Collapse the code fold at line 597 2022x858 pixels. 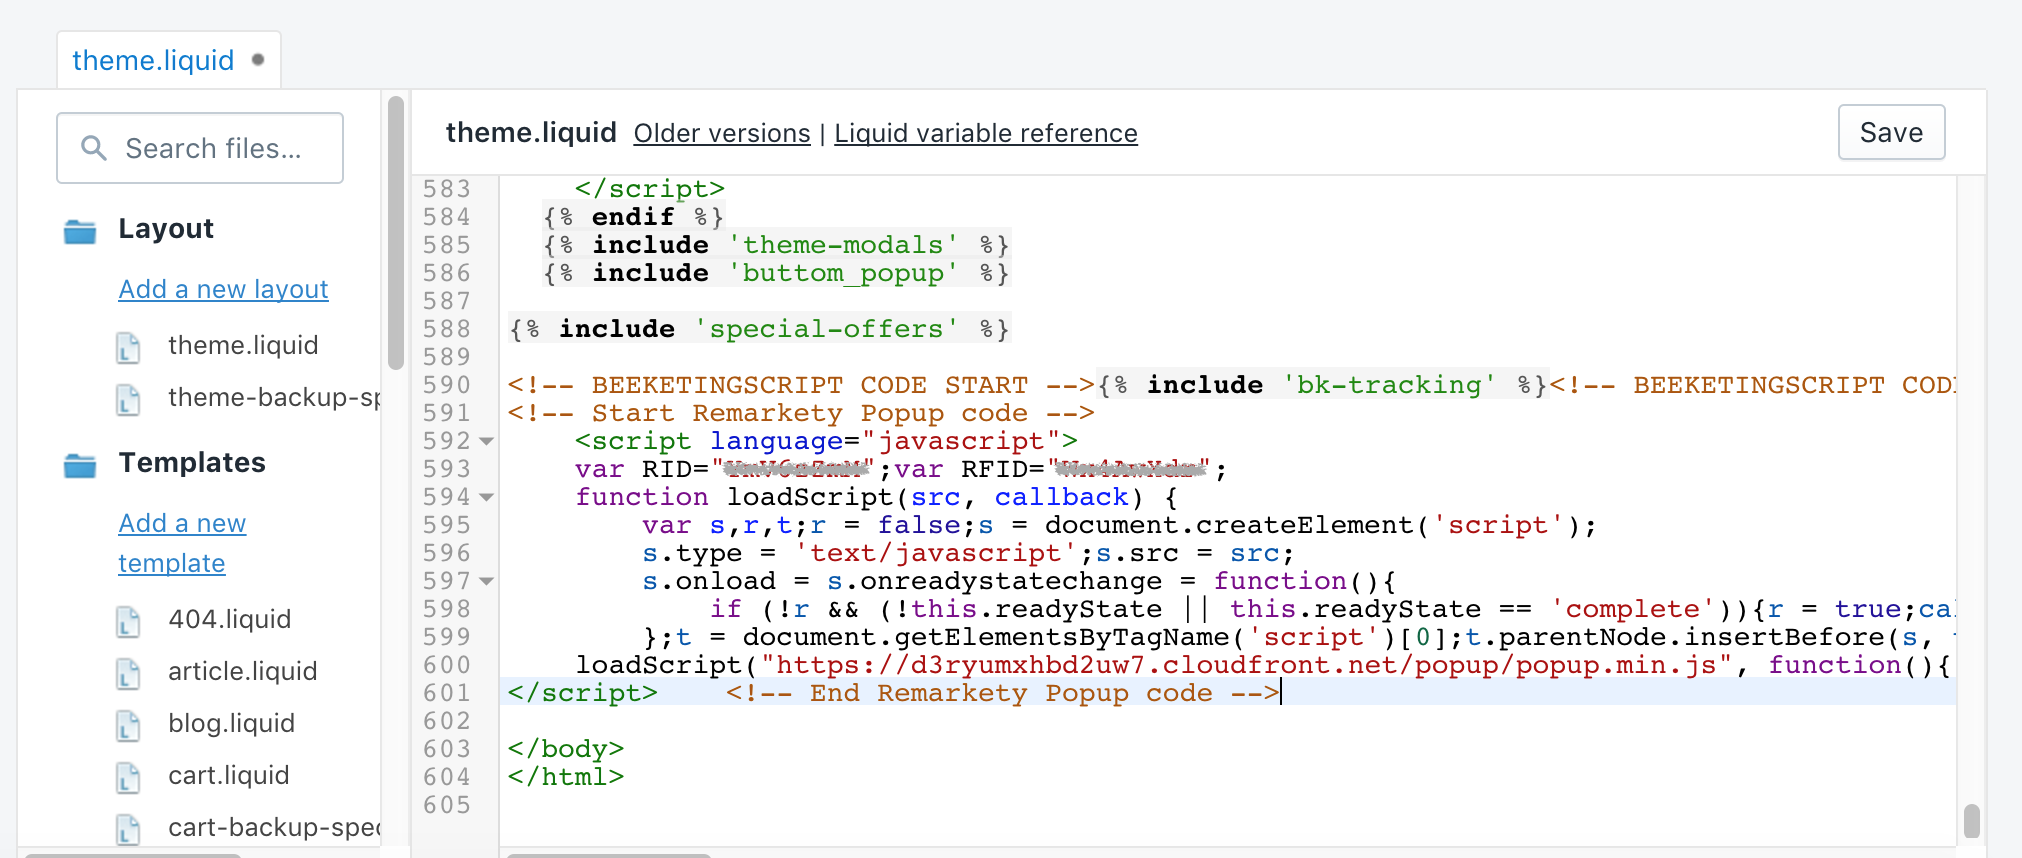[x=487, y=581]
